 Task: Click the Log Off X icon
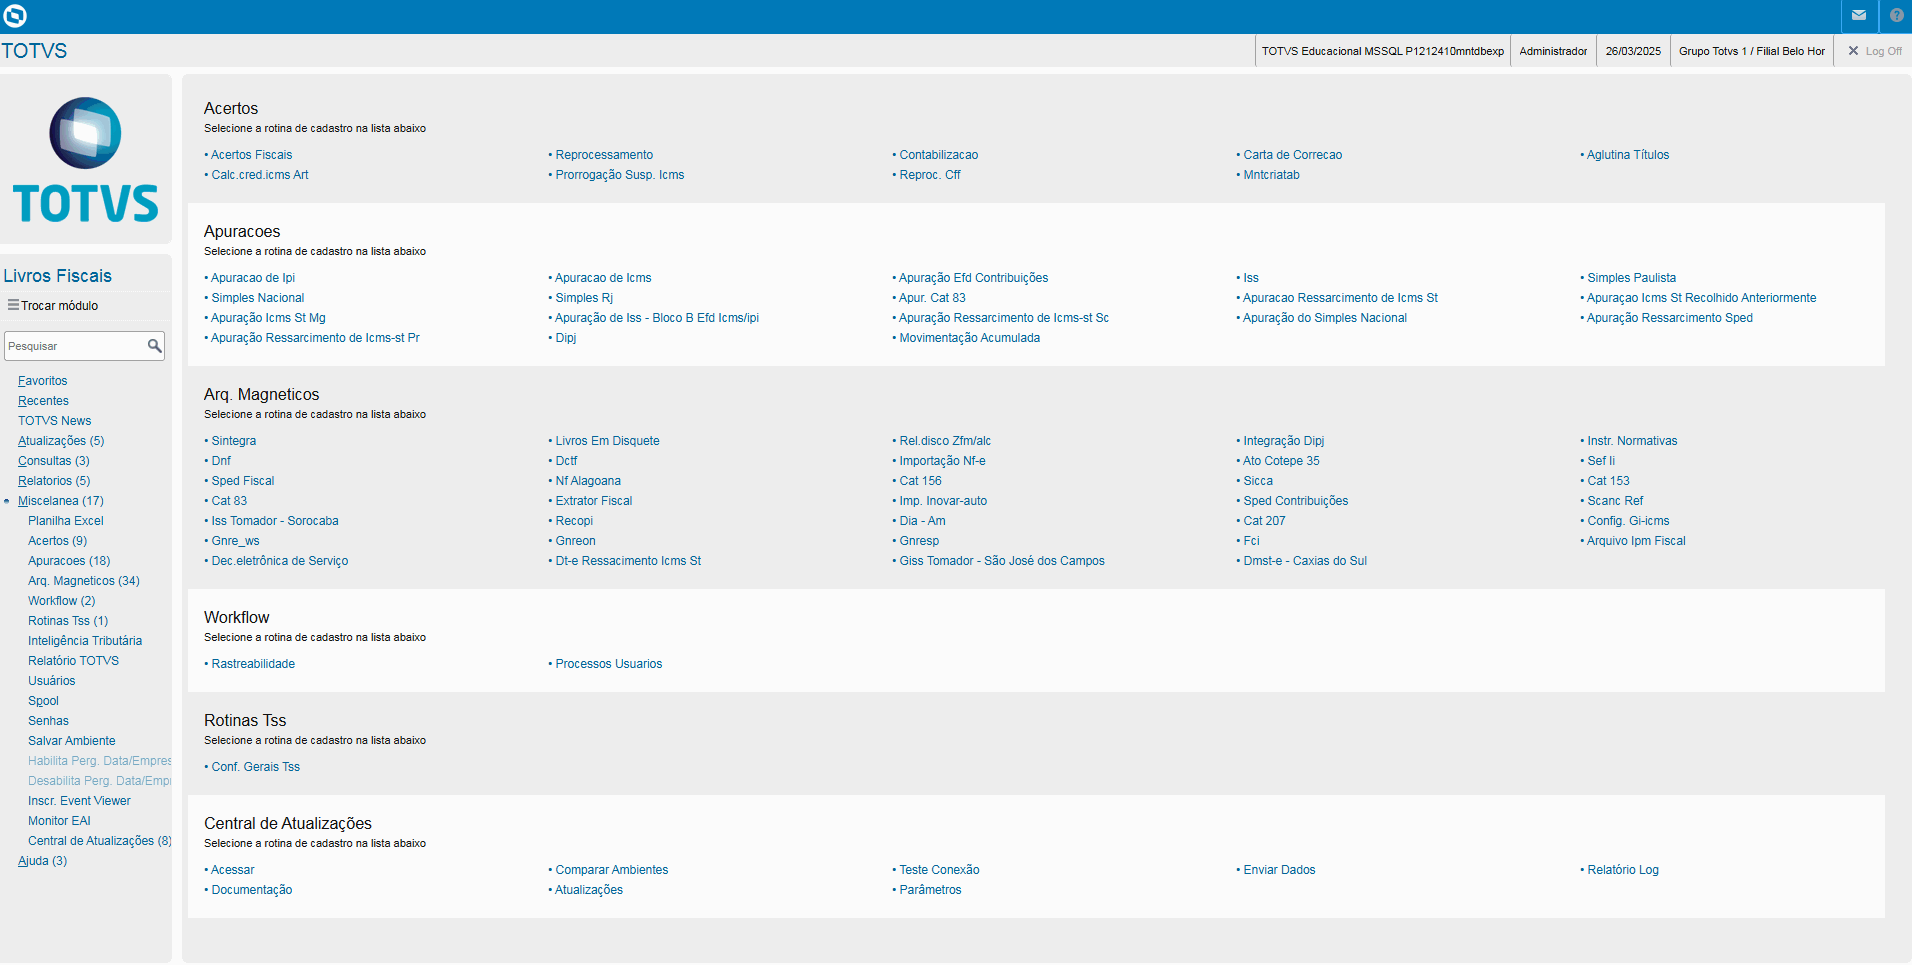pos(1853,51)
